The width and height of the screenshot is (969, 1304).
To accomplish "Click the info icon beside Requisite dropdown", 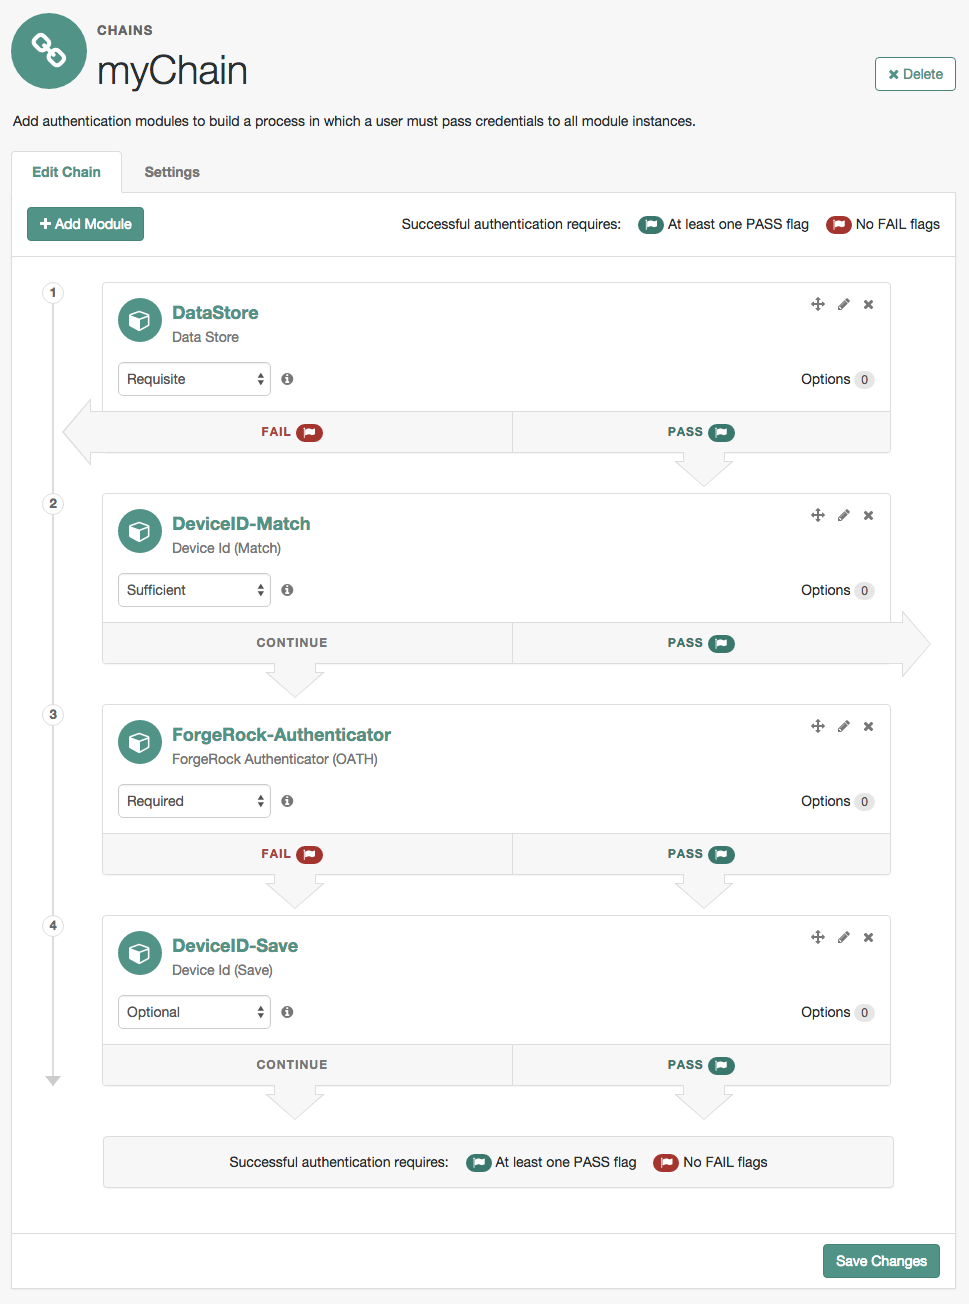I will (x=287, y=379).
